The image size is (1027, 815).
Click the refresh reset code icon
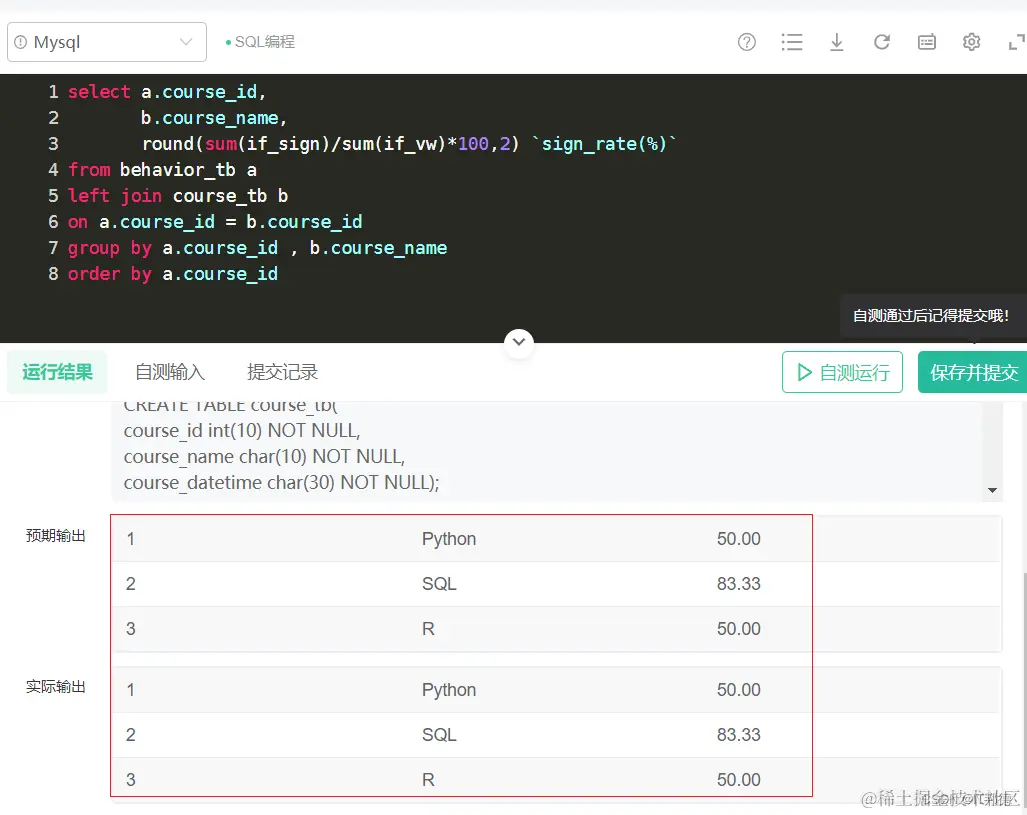click(x=882, y=42)
